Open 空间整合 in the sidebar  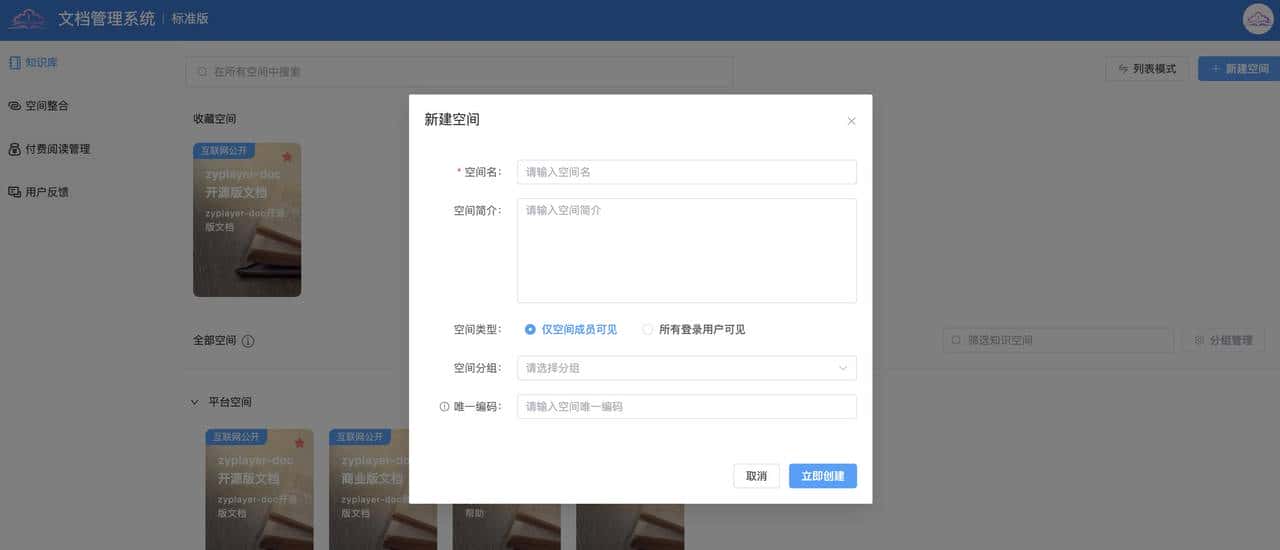click(x=38, y=105)
